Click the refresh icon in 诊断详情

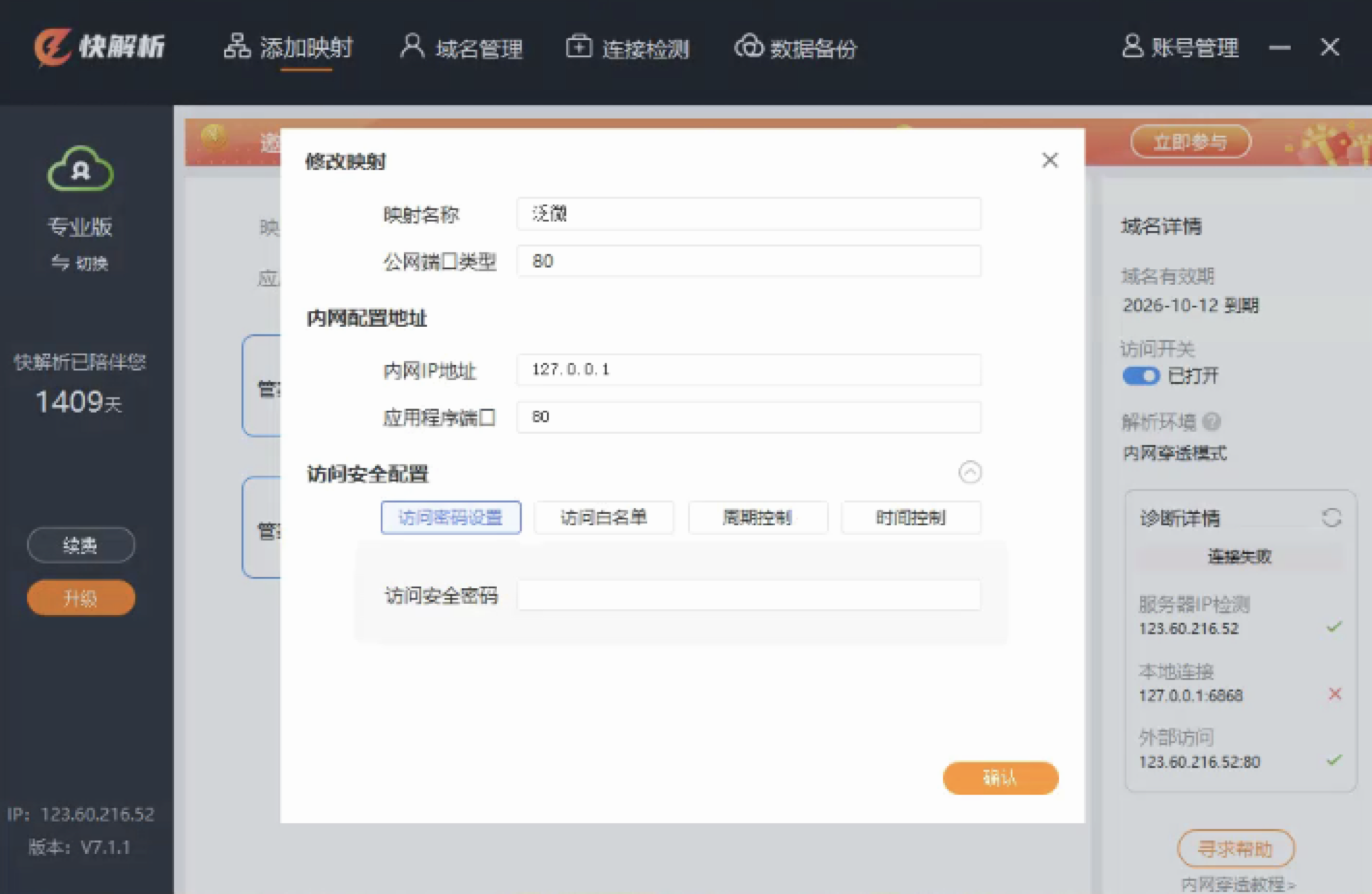click(1330, 518)
